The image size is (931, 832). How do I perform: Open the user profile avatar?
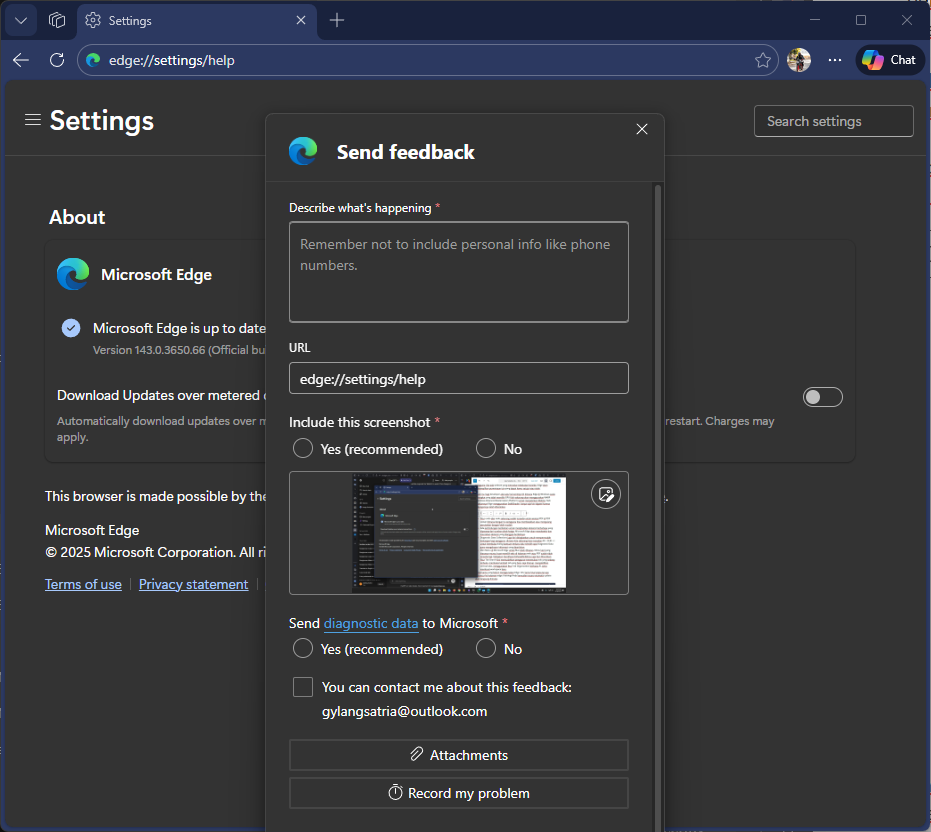tap(798, 60)
